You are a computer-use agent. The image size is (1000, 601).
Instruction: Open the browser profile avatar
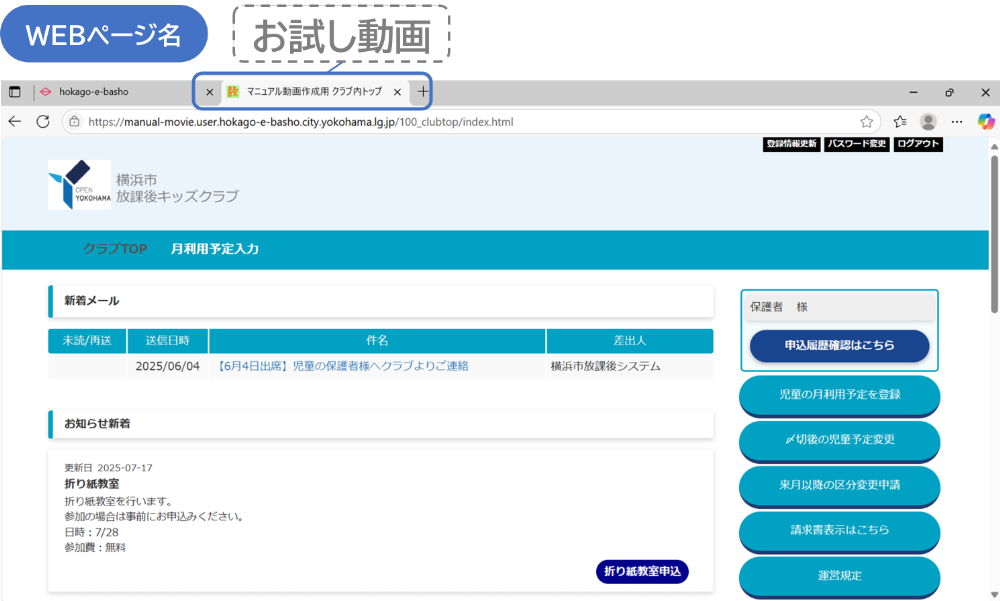tap(928, 121)
